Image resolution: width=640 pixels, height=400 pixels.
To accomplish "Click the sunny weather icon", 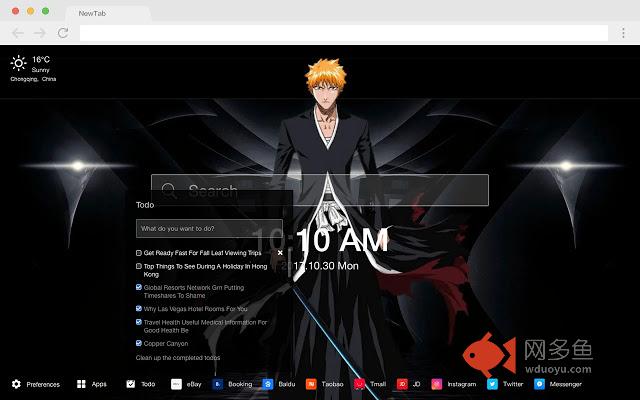I will pos(18,63).
